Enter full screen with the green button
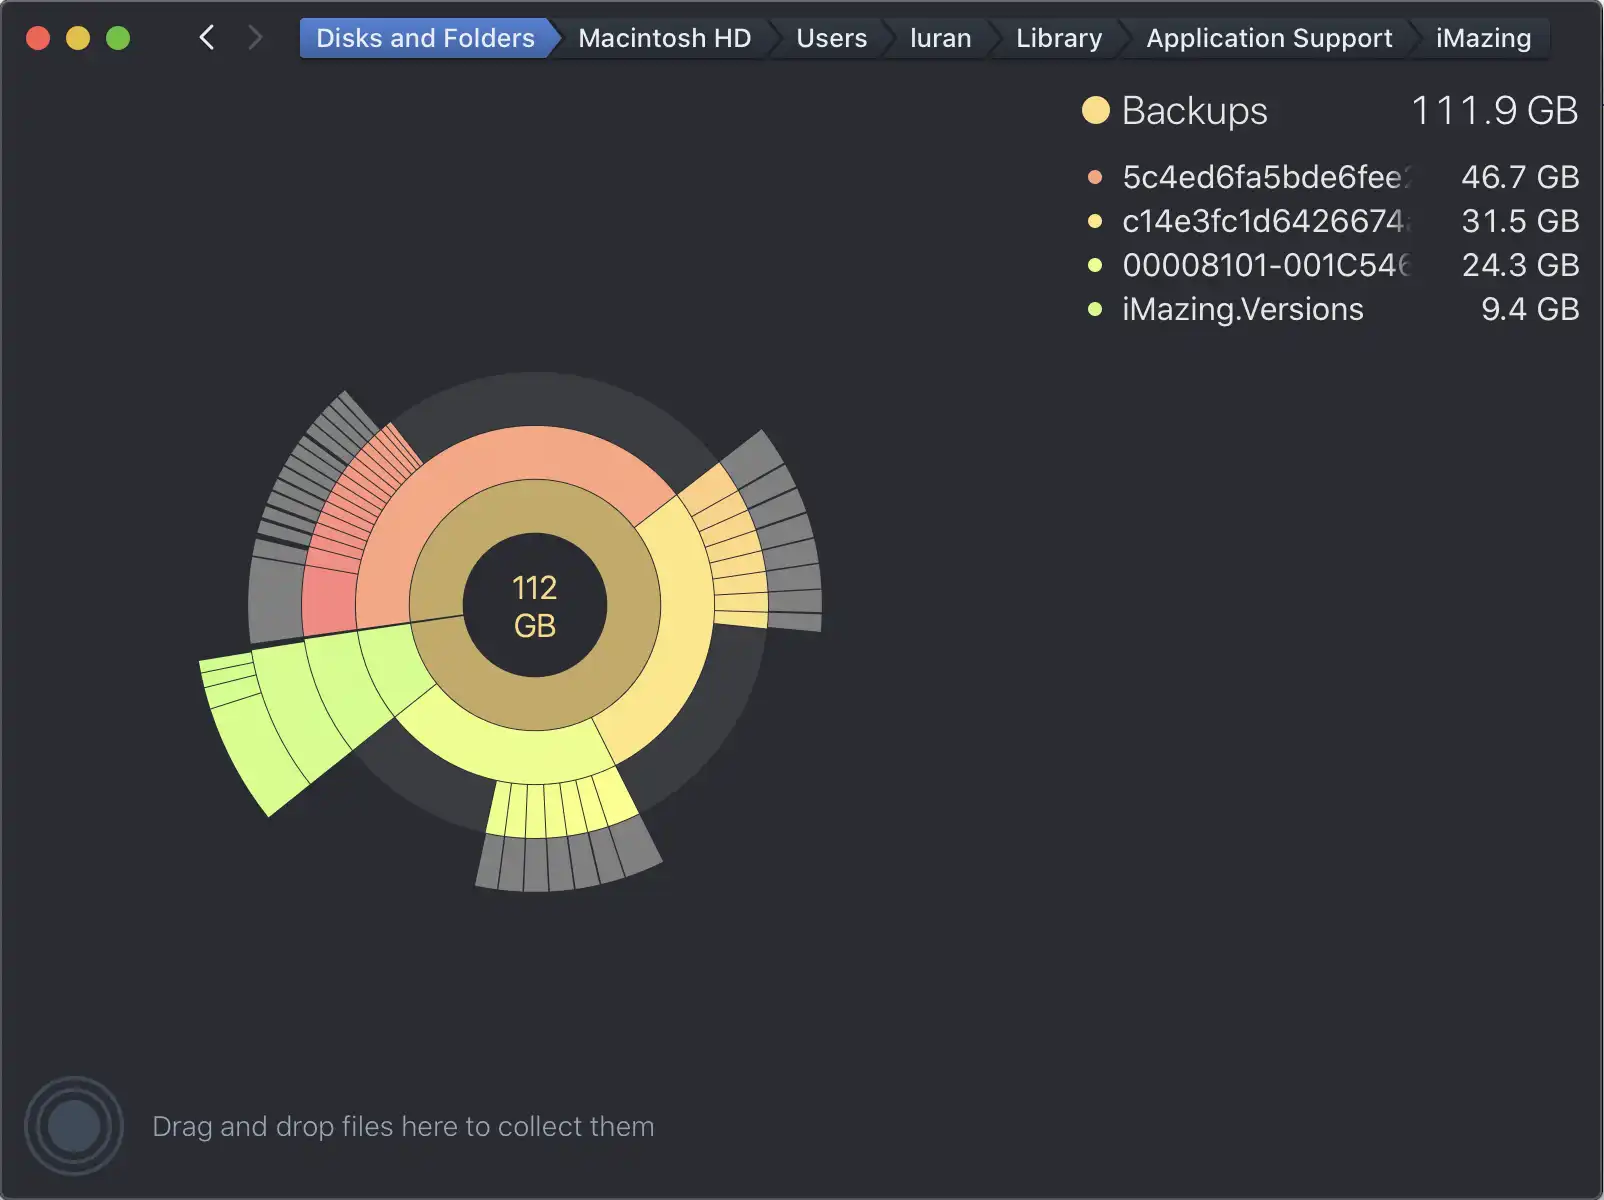The width and height of the screenshot is (1604, 1200). pos(118,38)
